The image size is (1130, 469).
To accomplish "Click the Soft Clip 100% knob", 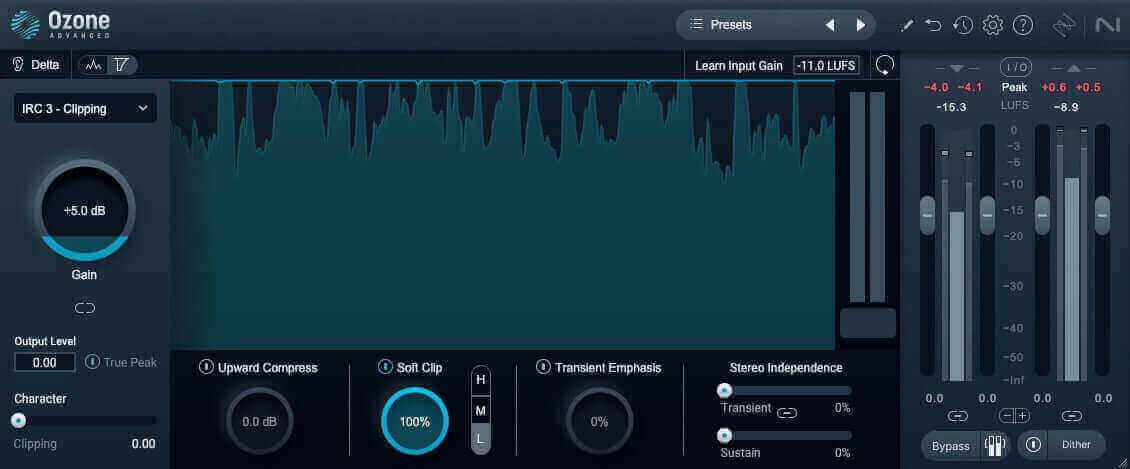I will (x=414, y=421).
